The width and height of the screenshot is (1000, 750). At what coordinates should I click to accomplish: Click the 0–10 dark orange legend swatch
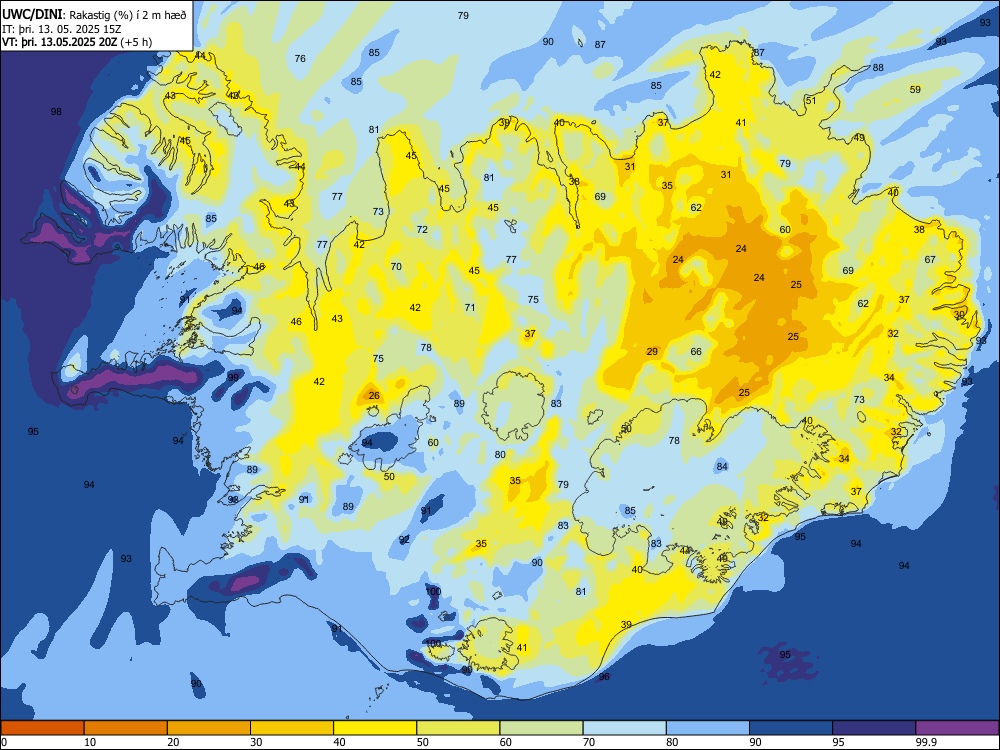point(42,728)
